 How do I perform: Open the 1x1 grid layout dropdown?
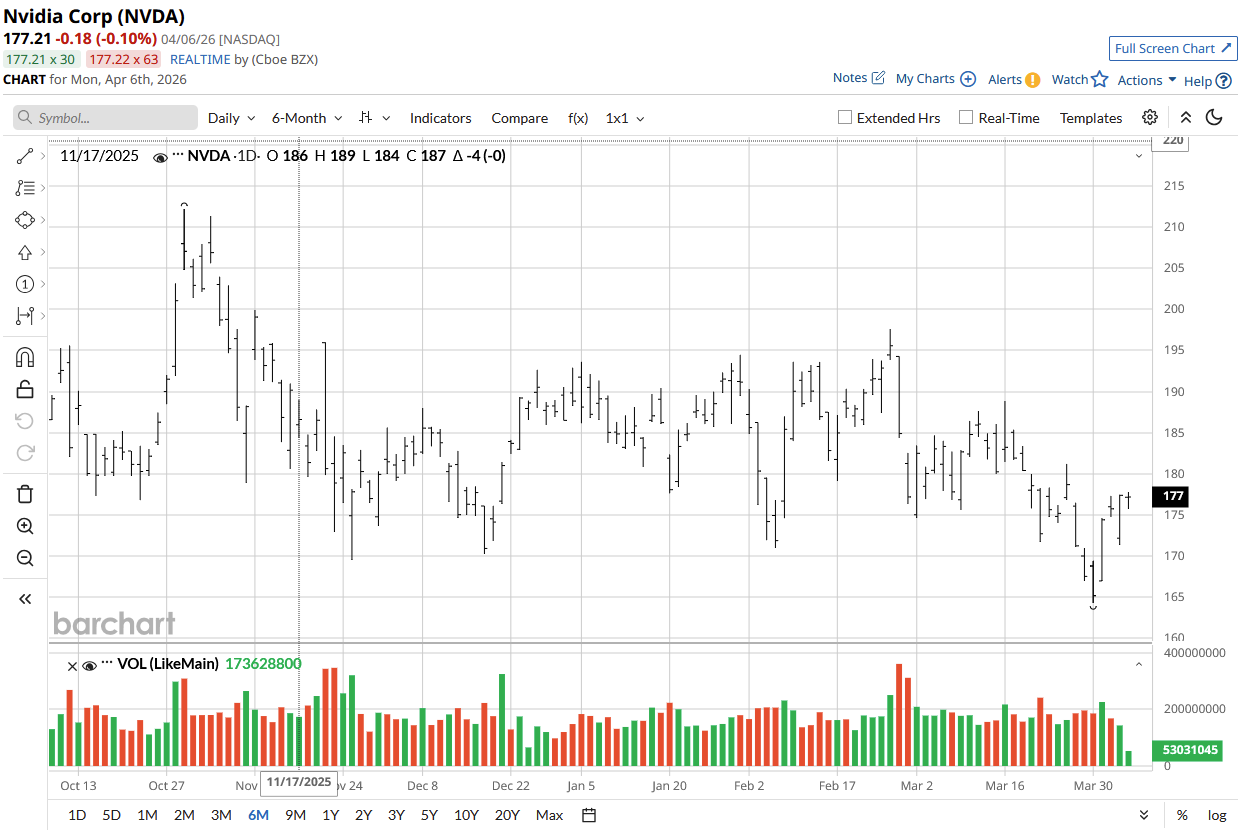pos(625,117)
